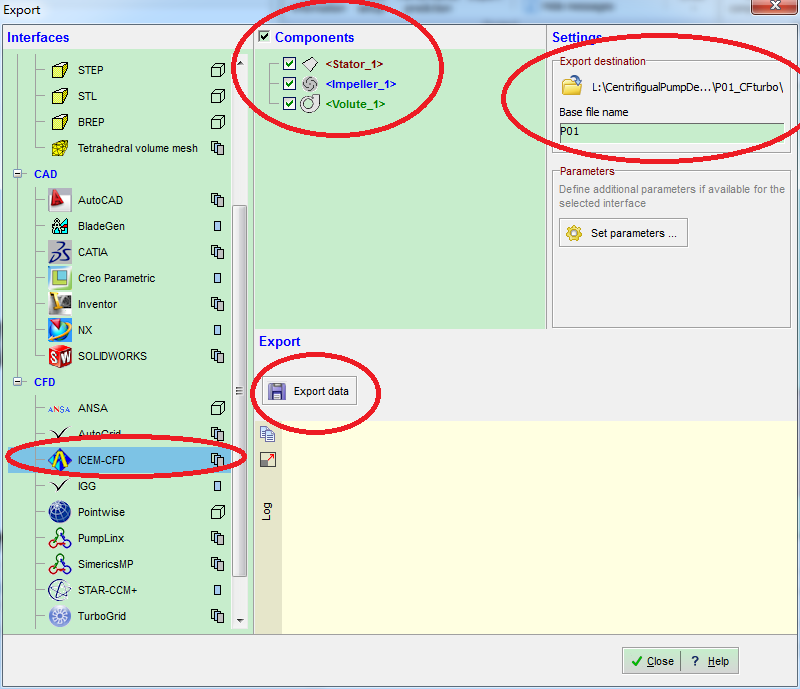Click the single-part icon beside NX
This screenshot has height=689, width=800.
217,330
